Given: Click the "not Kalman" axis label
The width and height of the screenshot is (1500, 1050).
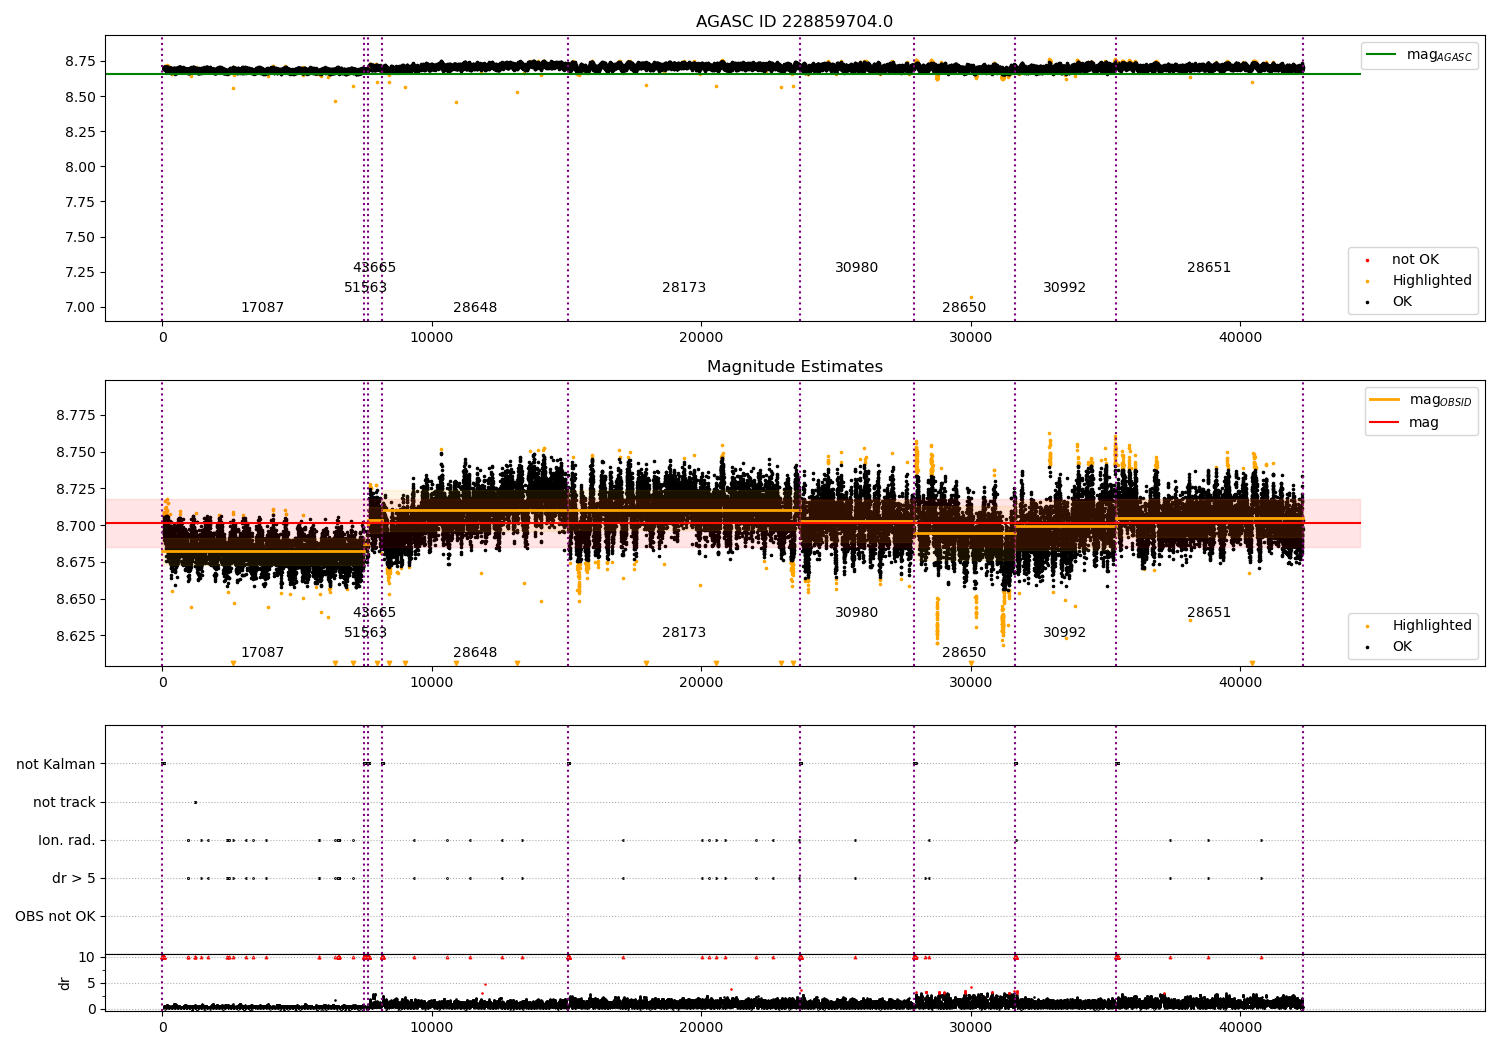Looking at the screenshot, I should coord(56,764).
